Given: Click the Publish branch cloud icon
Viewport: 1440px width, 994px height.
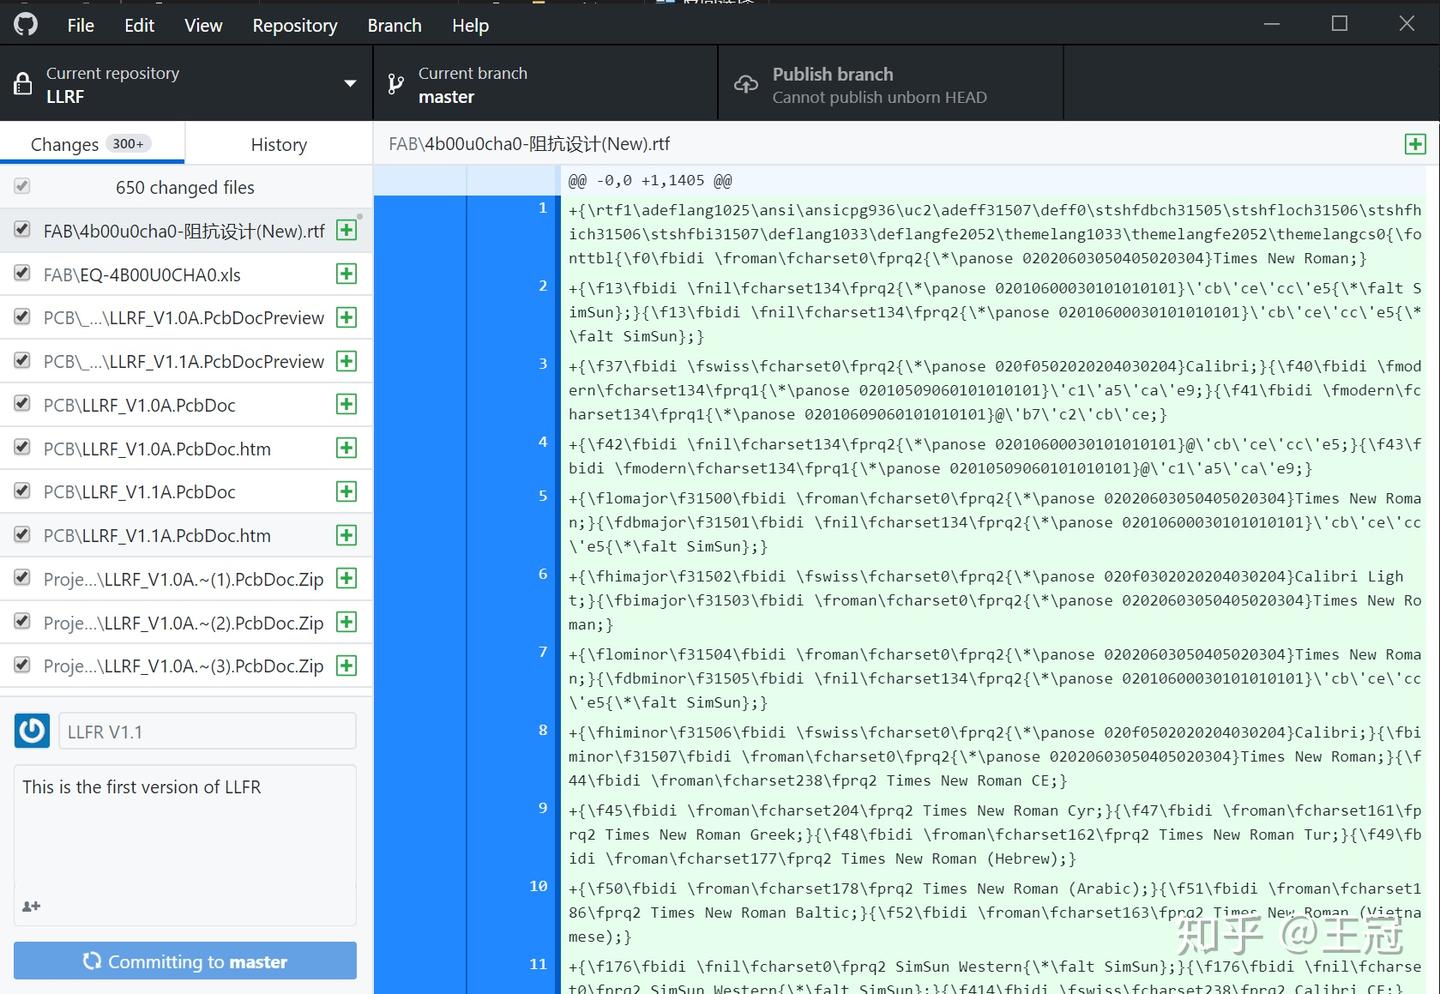Looking at the screenshot, I should tap(745, 84).
